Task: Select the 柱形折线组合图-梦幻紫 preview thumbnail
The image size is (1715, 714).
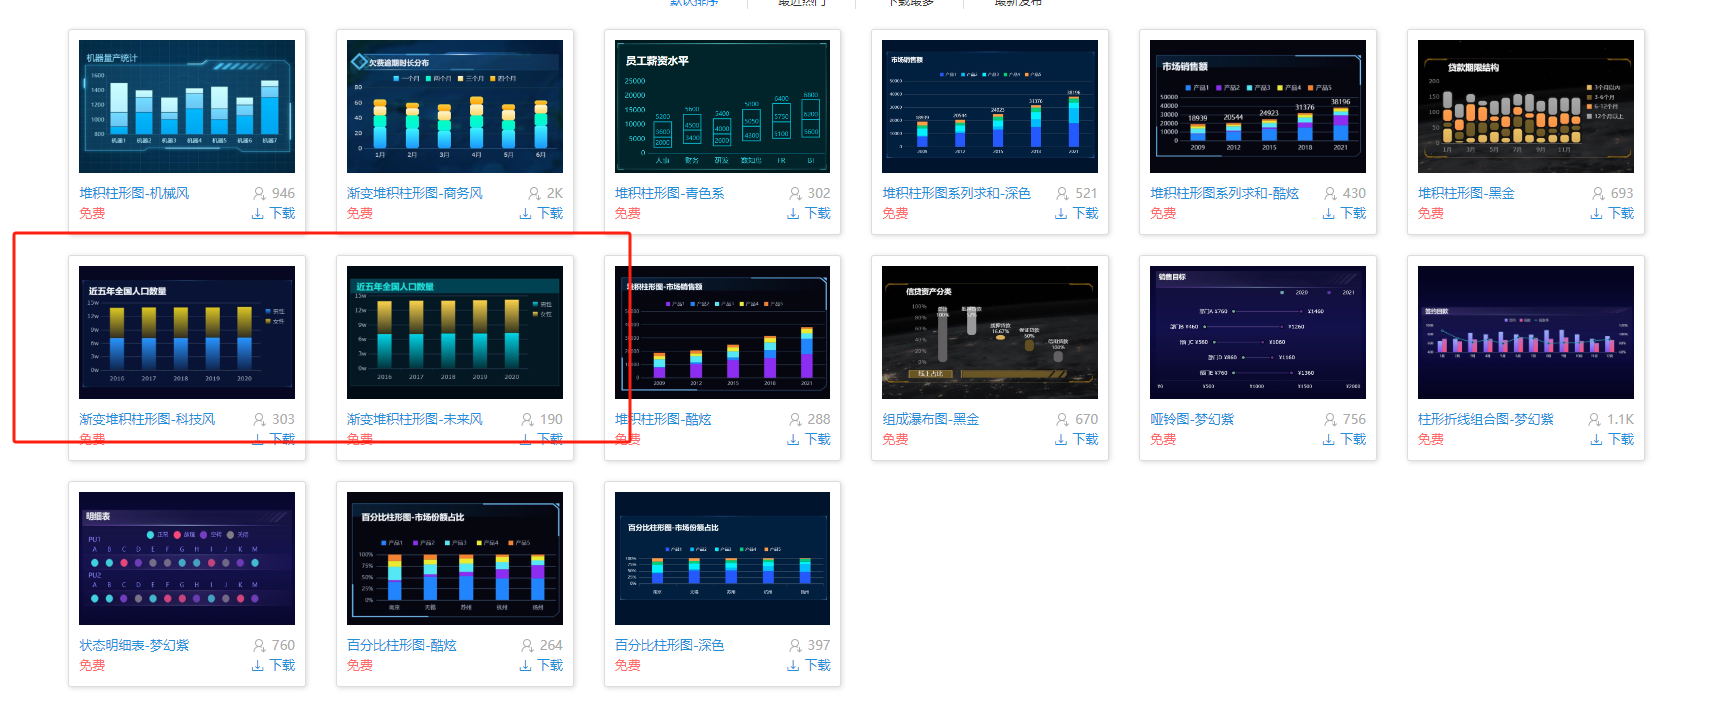Action: 1526,332
